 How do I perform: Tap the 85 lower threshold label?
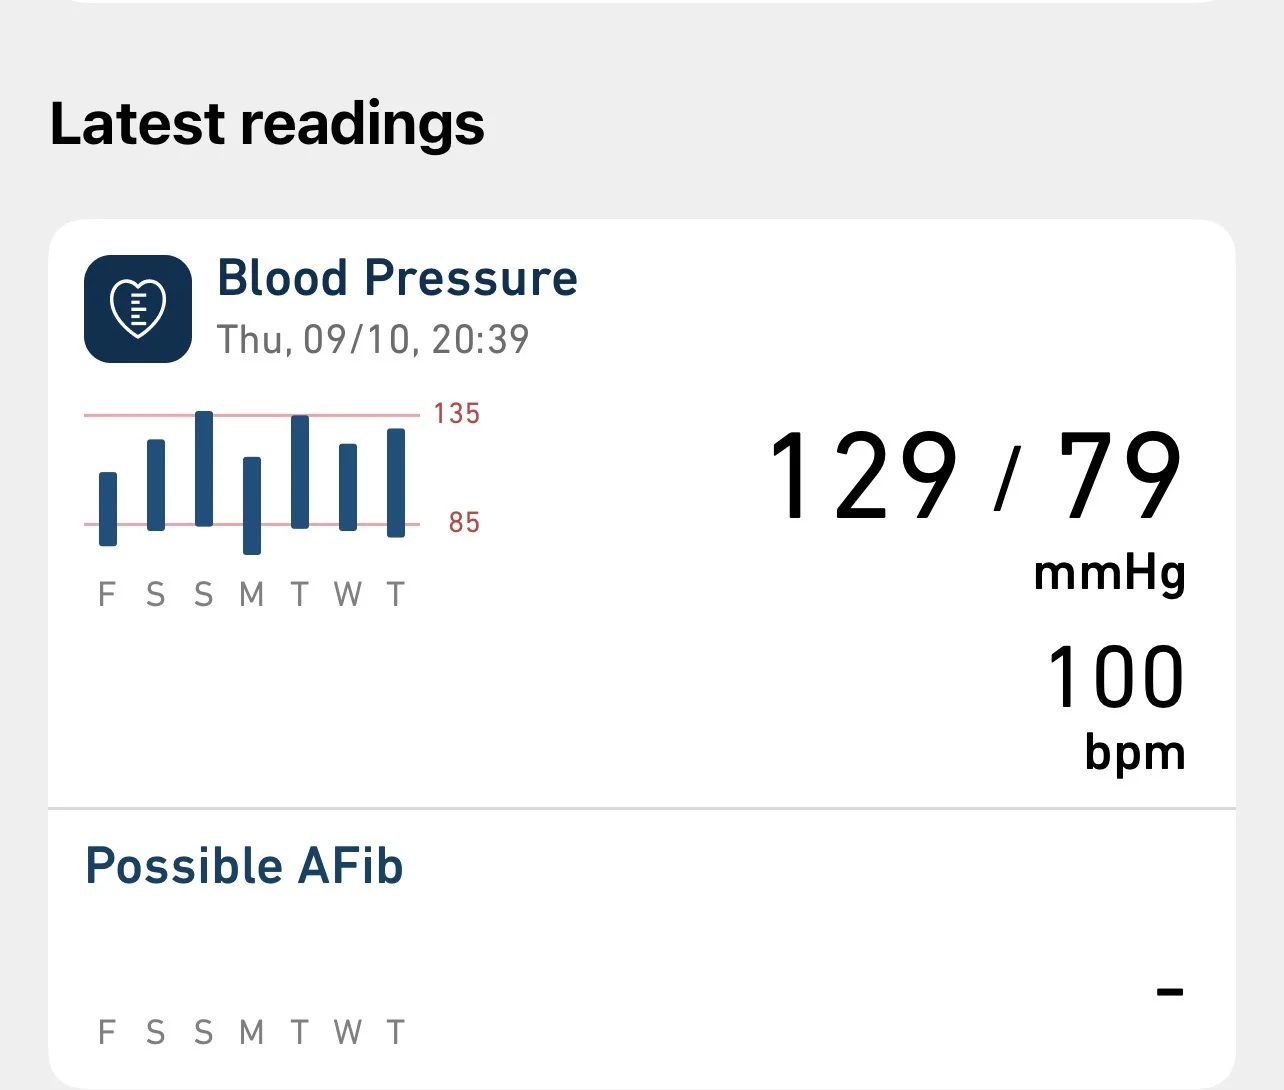pyautogui.click(x=464, y=523)
